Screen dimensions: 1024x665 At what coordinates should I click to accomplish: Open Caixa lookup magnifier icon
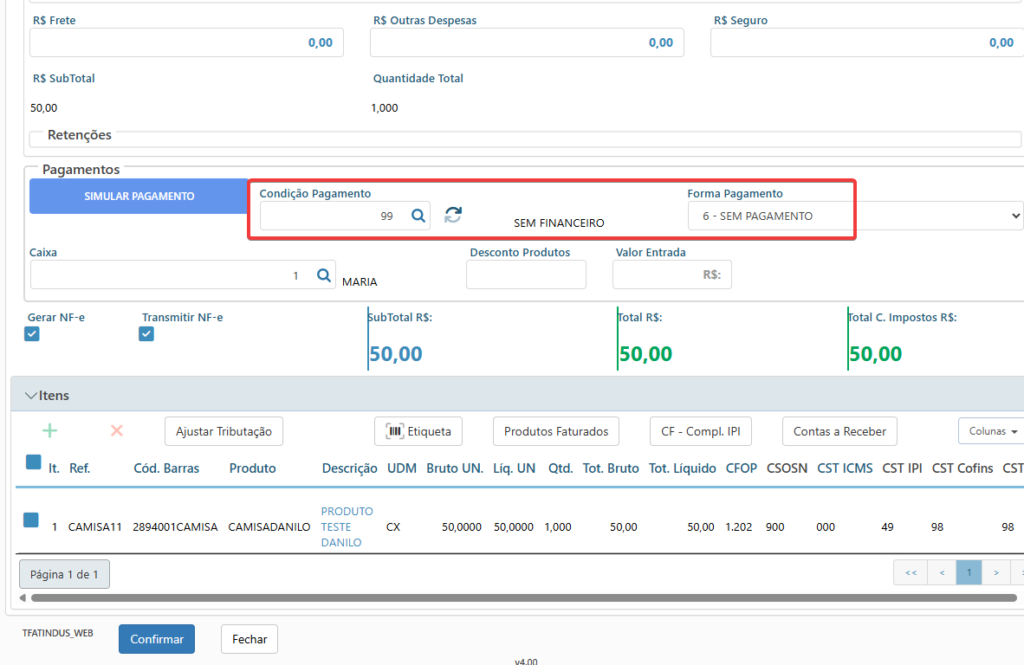coord(323,275)
